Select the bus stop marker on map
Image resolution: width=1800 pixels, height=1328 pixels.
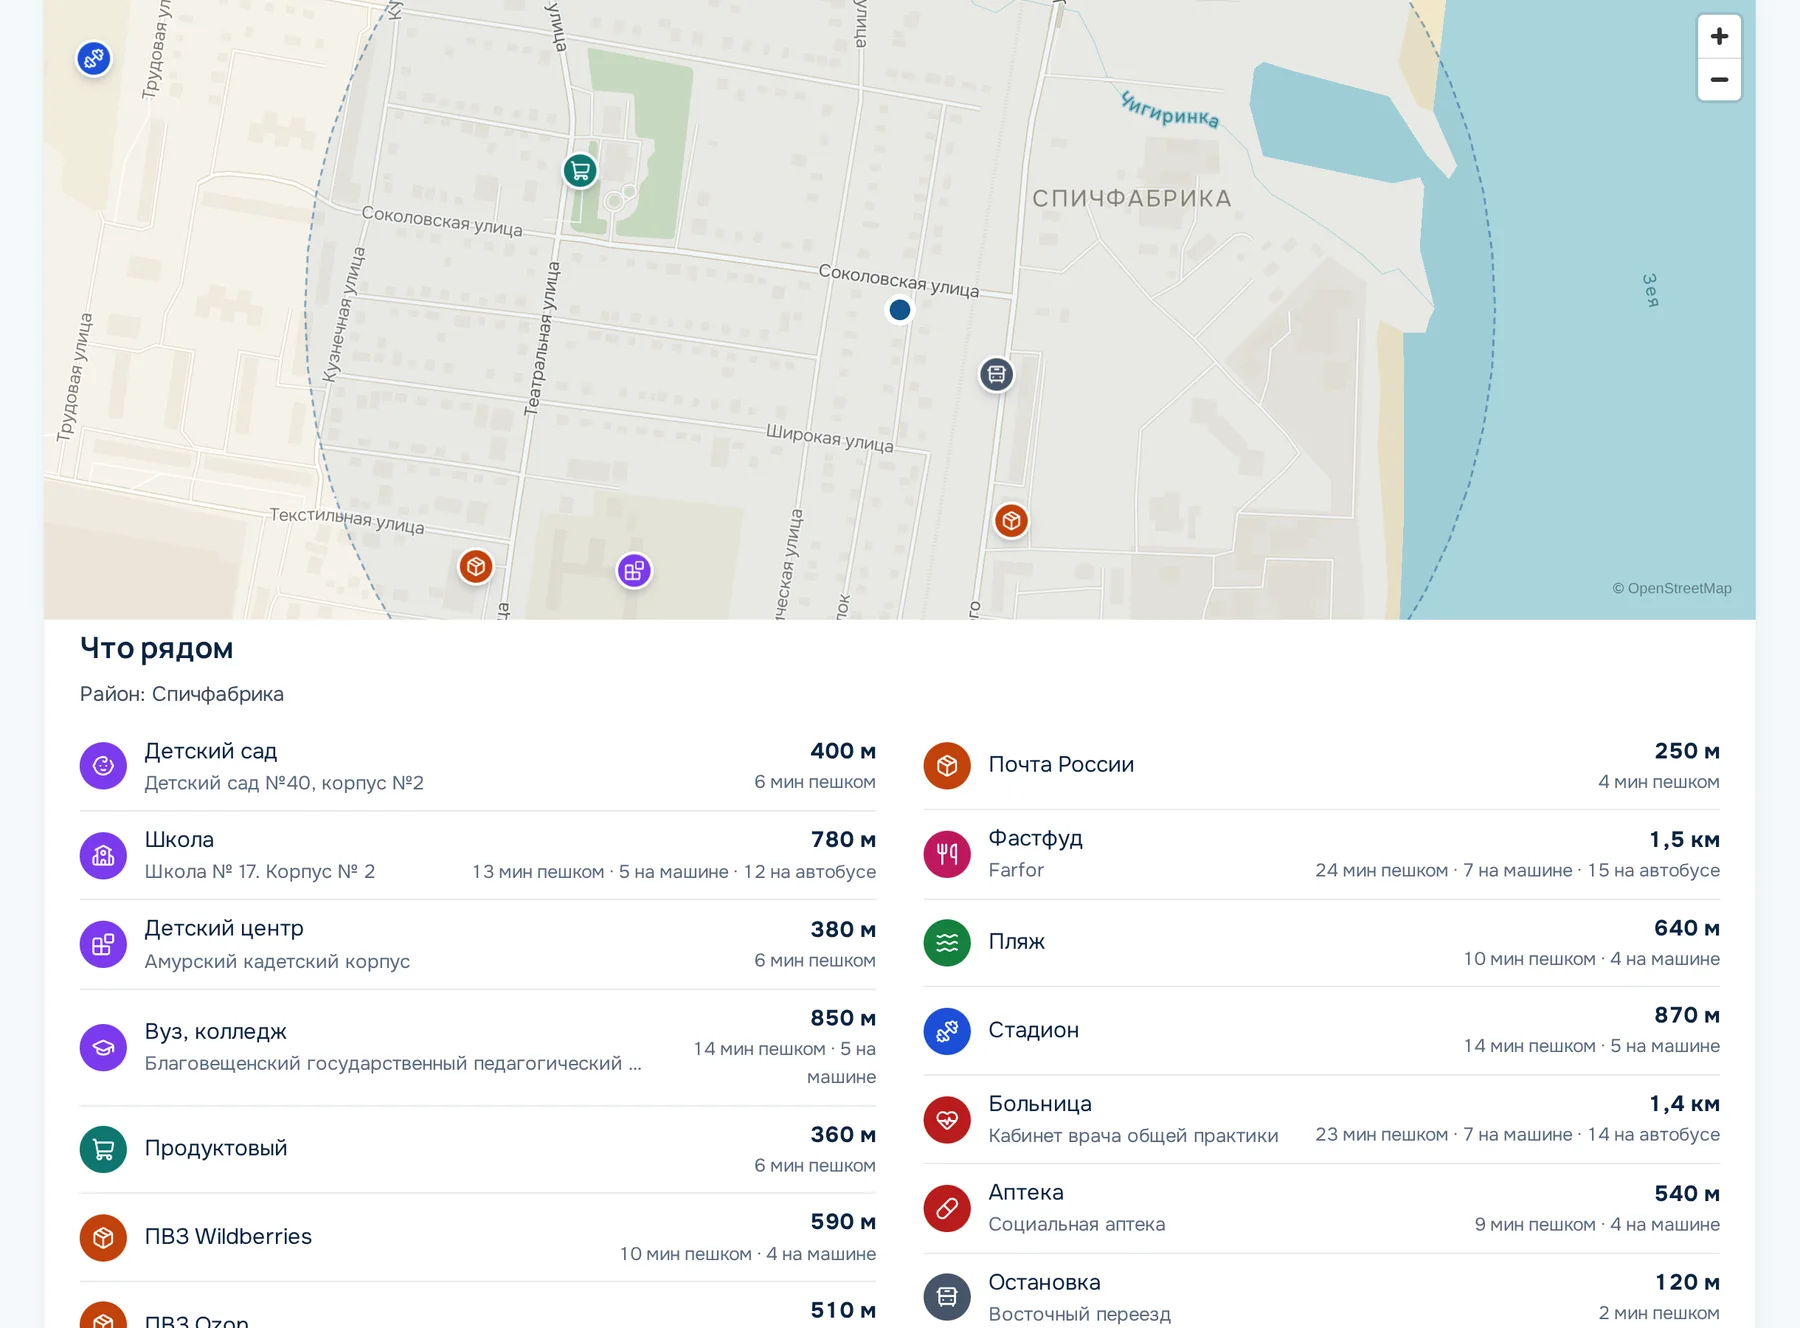click(996, 375)
